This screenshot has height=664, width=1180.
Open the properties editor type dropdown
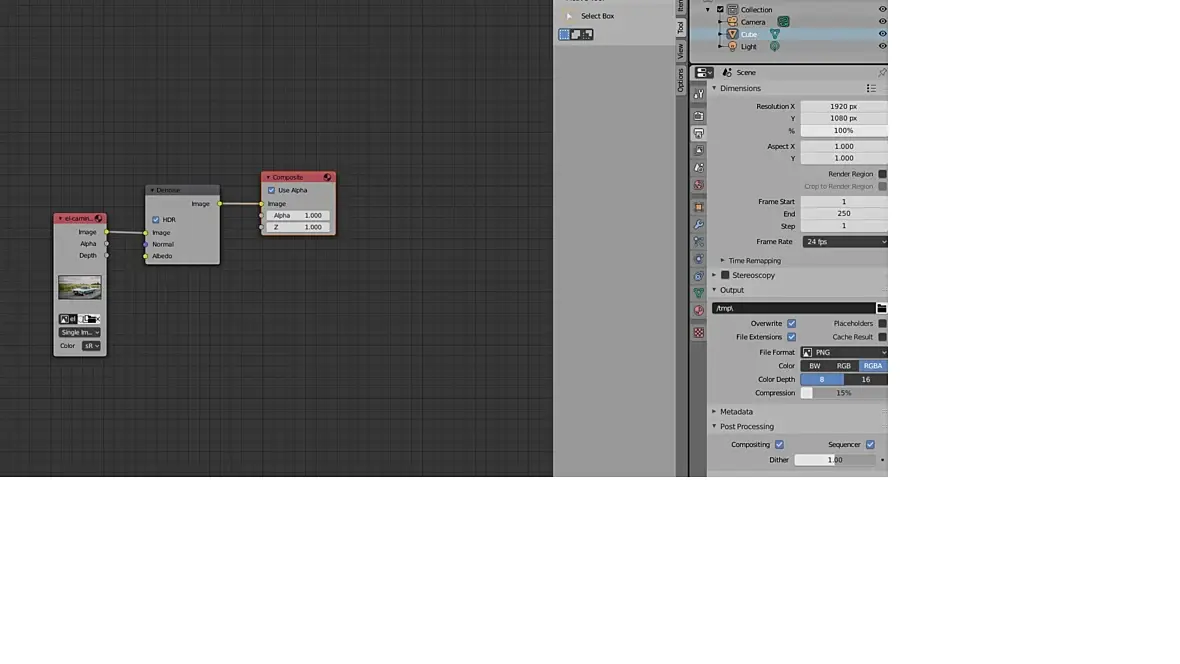pyautogui.click(x=704, y=72)
